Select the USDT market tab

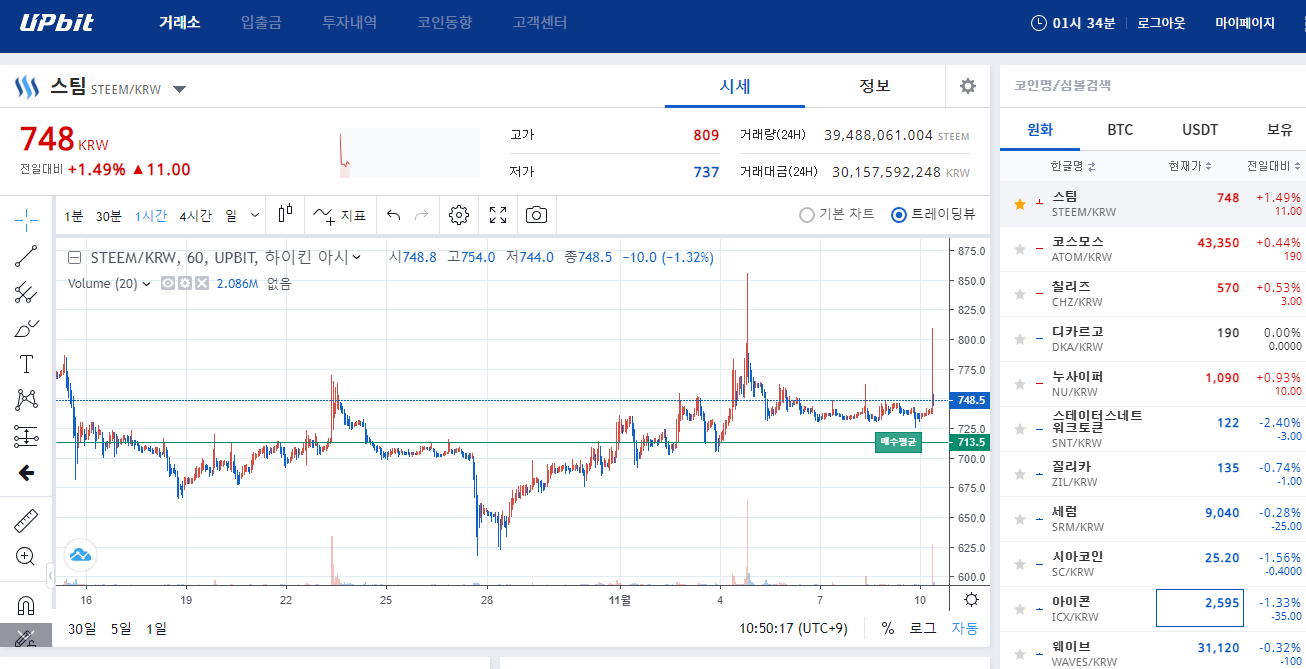tap(1200, 130)
